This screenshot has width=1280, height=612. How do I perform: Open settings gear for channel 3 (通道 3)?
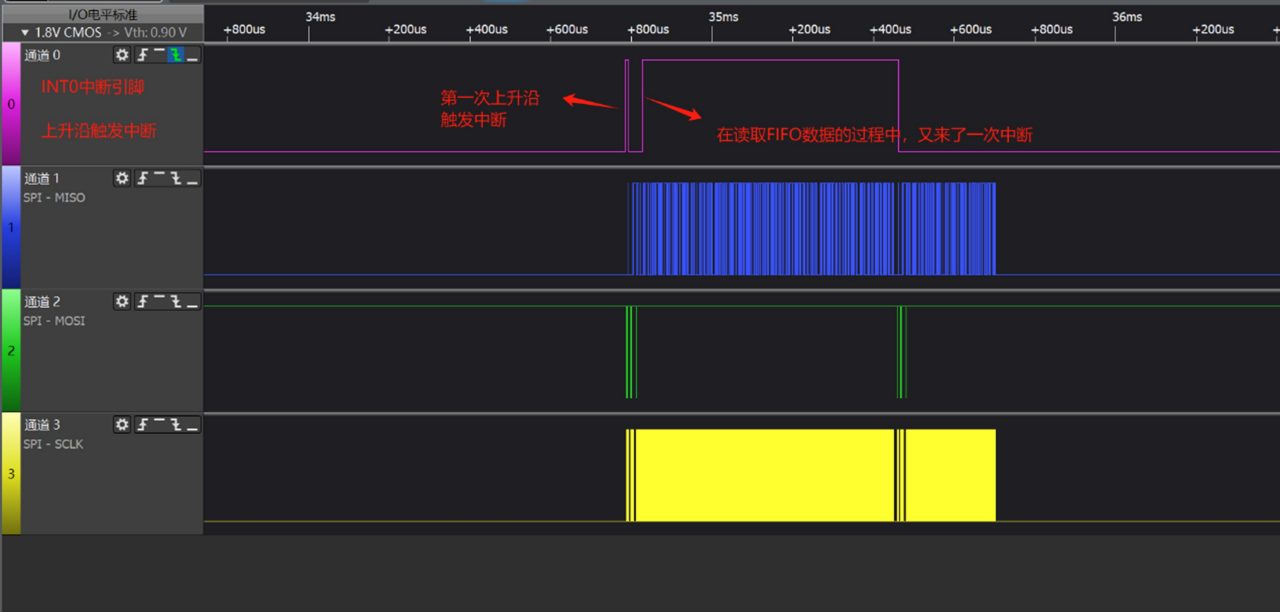(x=122, y=425)
